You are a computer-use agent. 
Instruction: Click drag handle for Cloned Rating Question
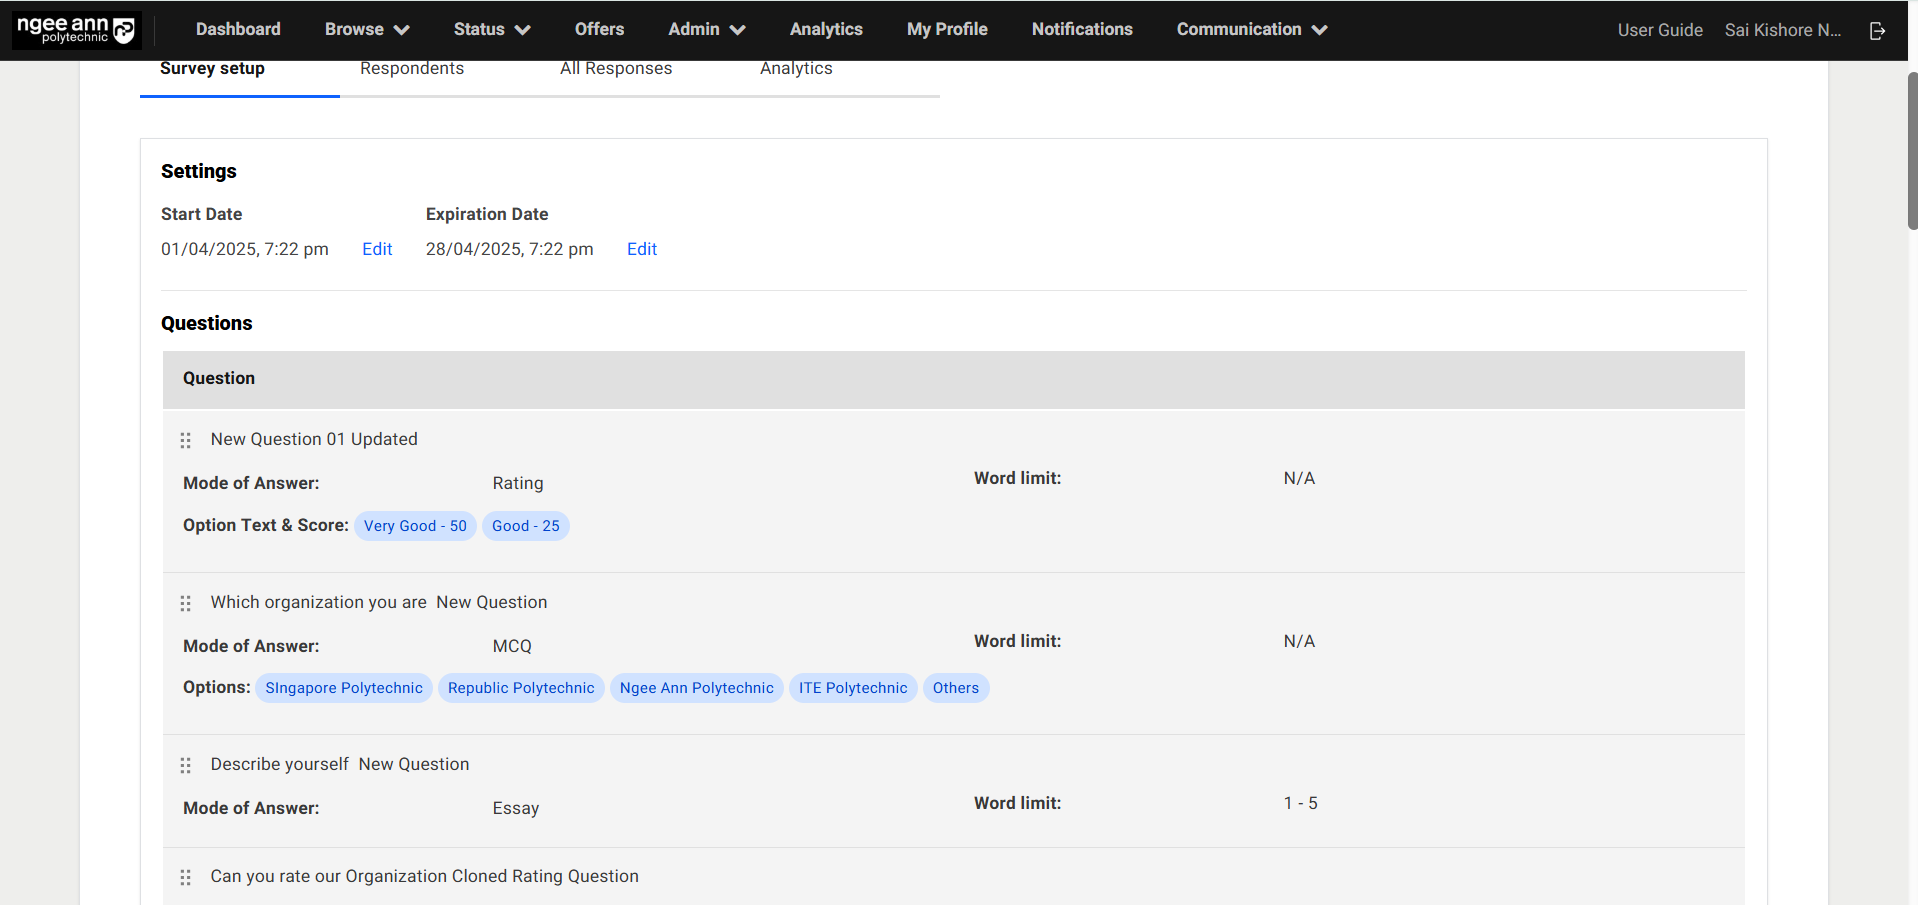pyautogui.click(x=185, y=878)
